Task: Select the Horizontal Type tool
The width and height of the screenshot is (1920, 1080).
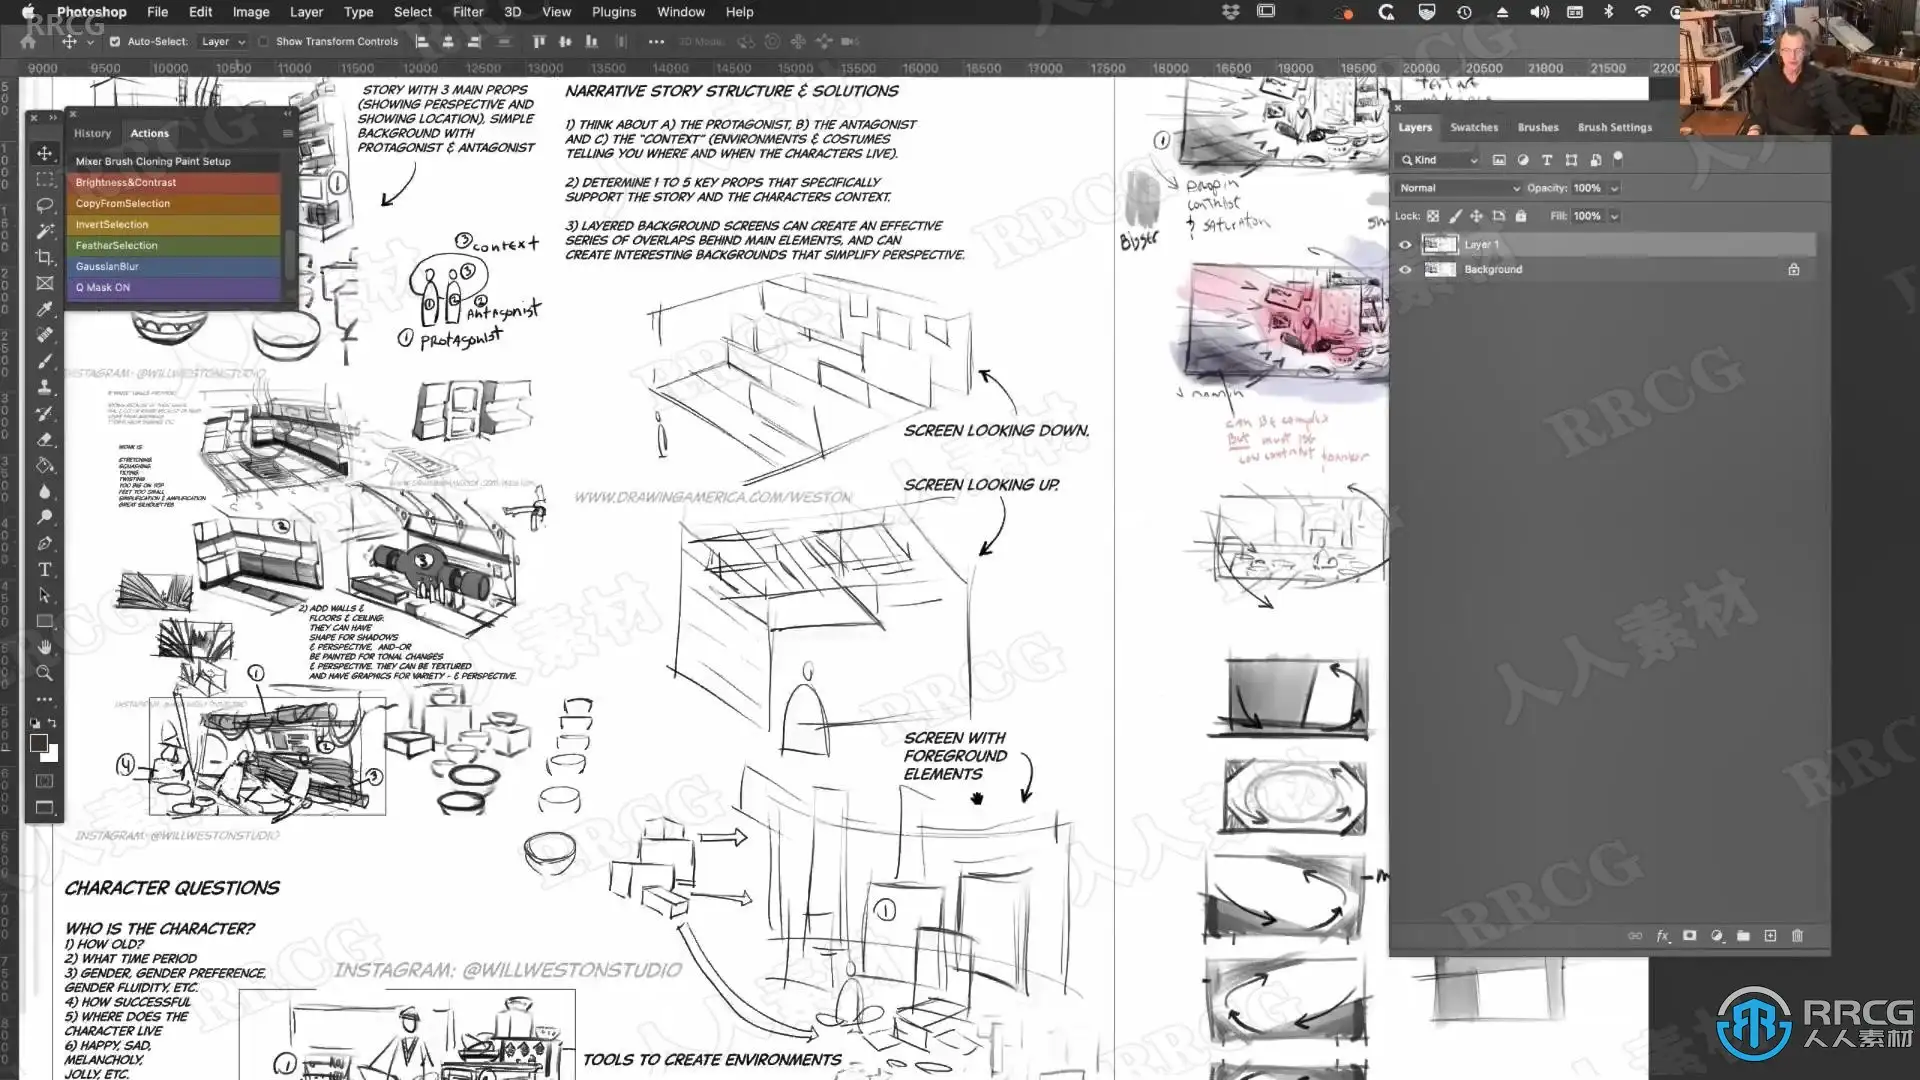Action: click(44, 569)
